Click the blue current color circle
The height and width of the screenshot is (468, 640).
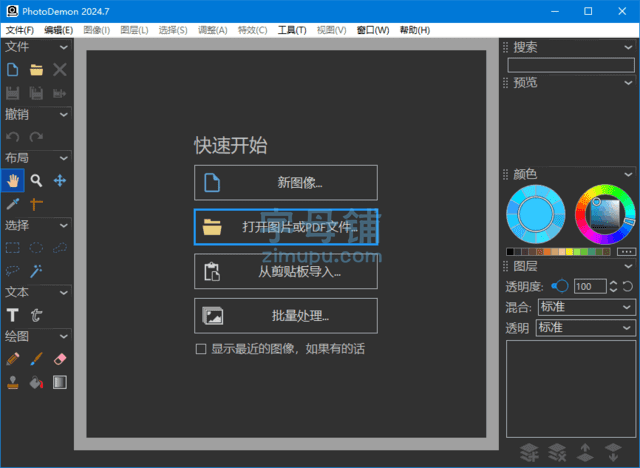536,214
